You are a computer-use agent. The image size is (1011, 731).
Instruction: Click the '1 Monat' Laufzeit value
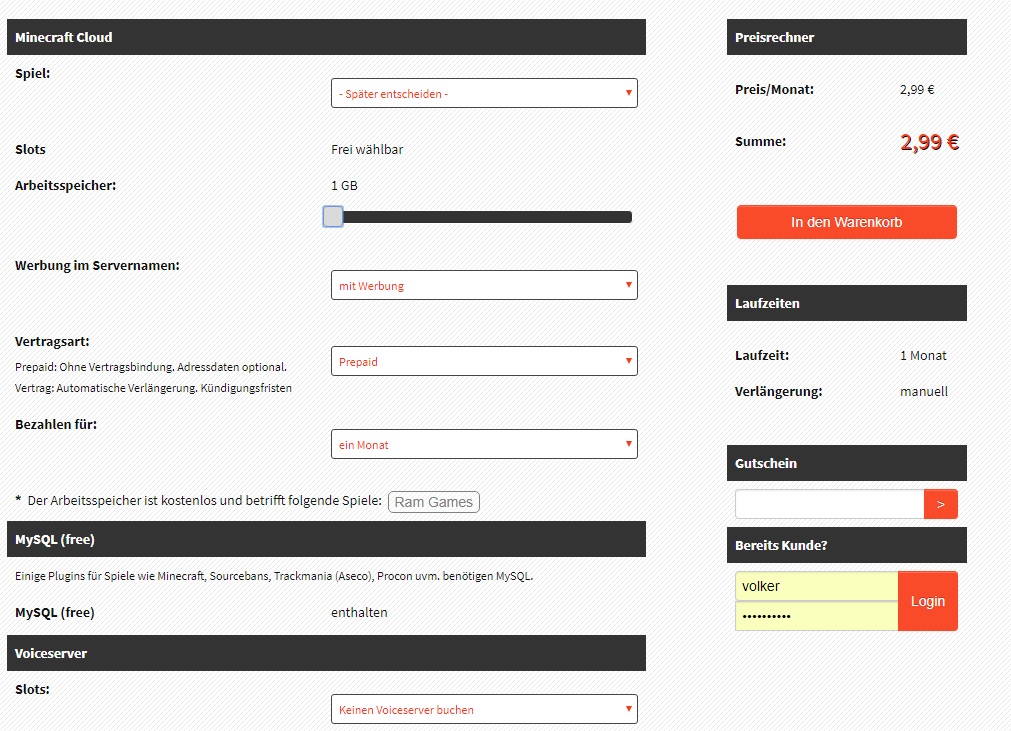pos(923,355)
